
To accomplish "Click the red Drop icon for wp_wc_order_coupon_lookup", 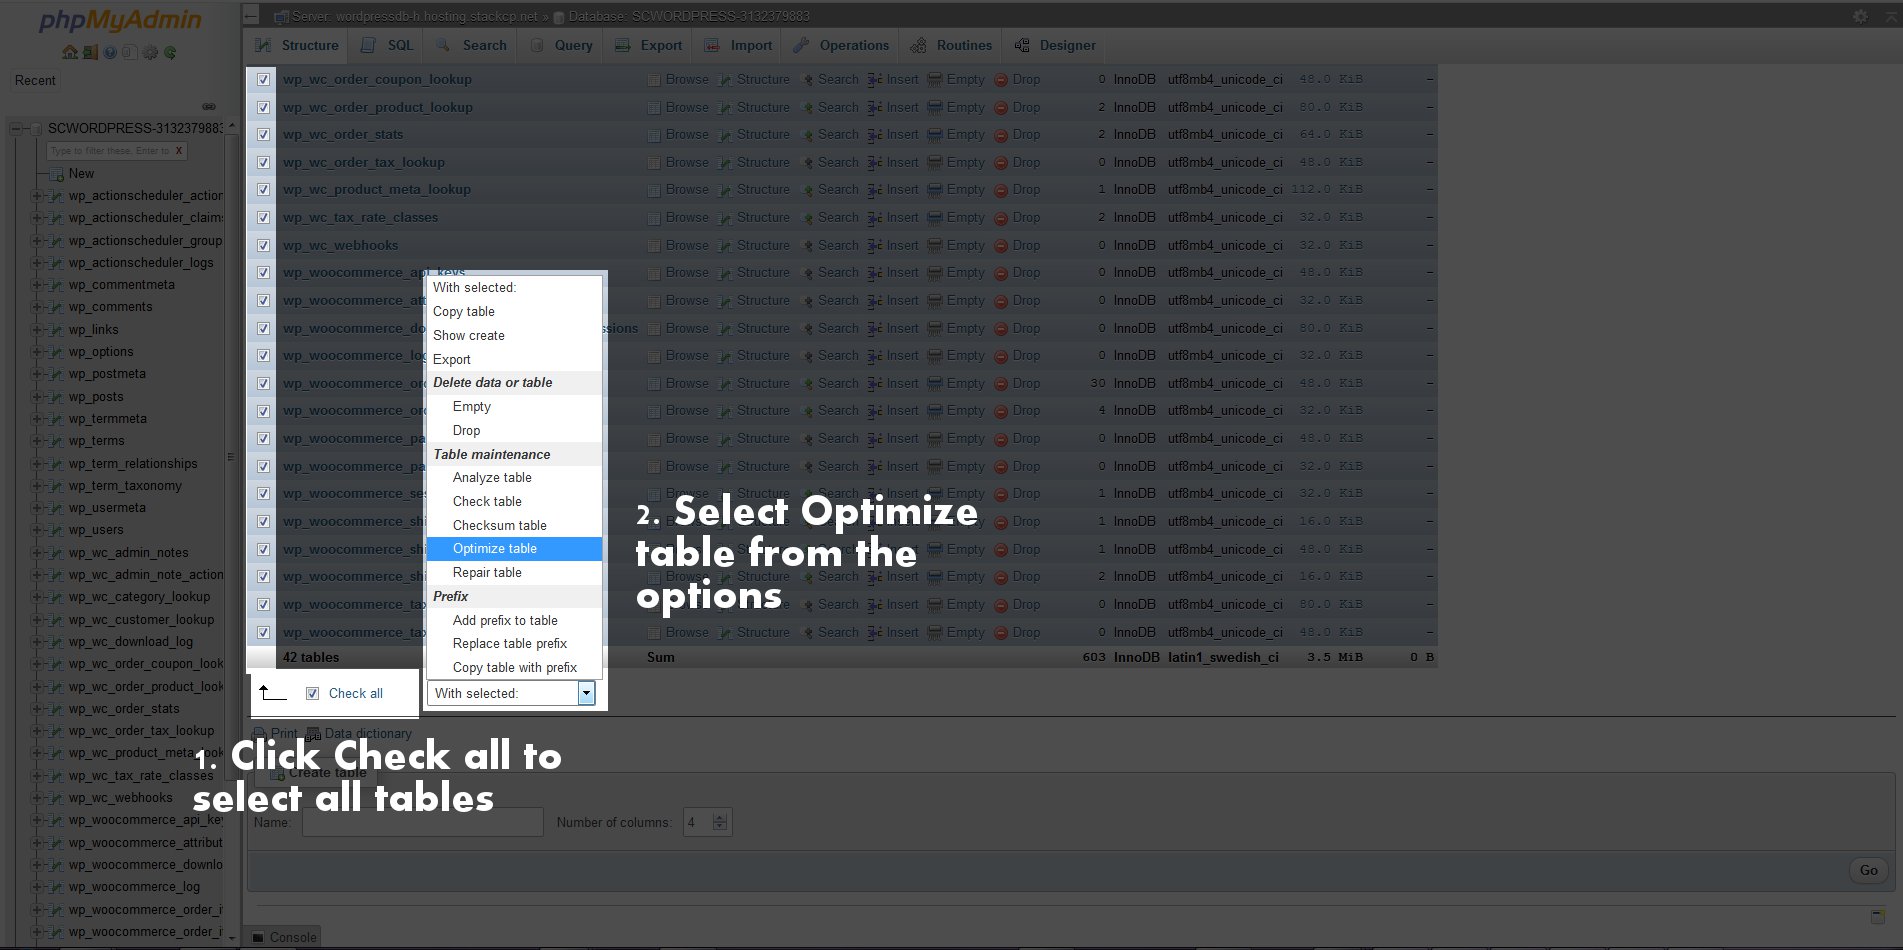I will (x=1001, y=80).
